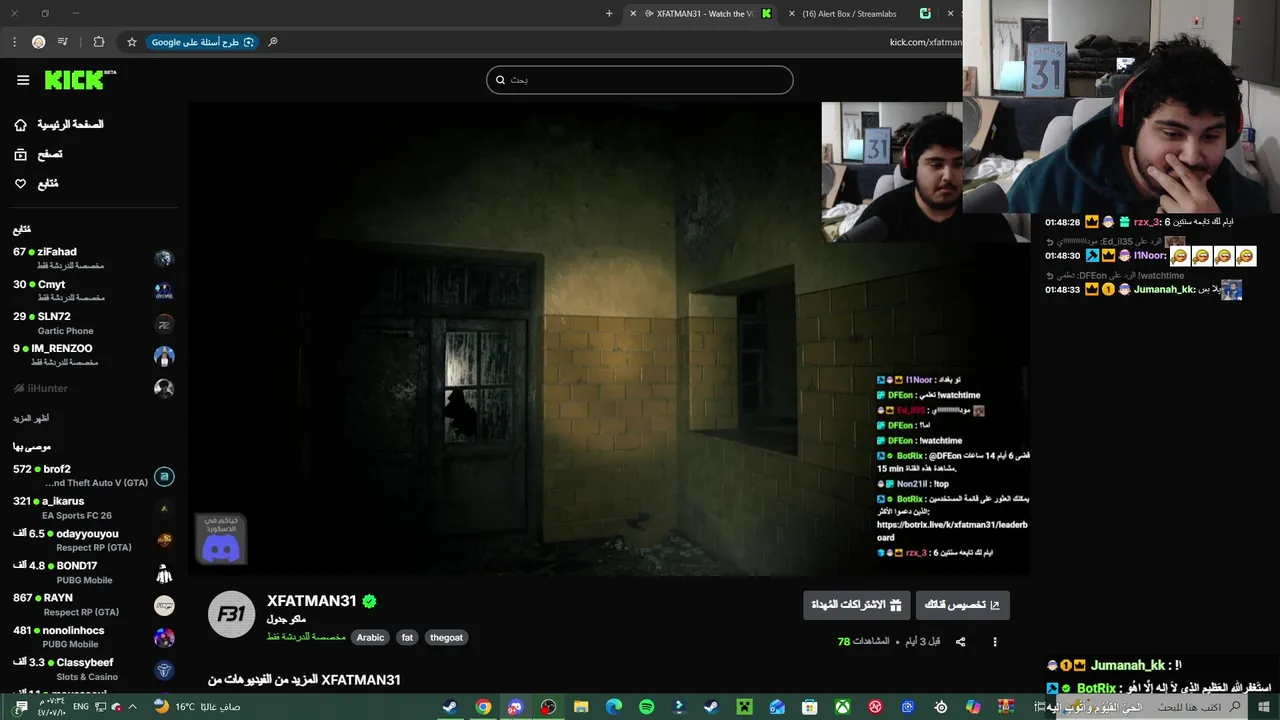Open IM_RENZOO channel in sidebar
The height and width of the screenshot is (720, 1280).
click(x=93, y=355)
